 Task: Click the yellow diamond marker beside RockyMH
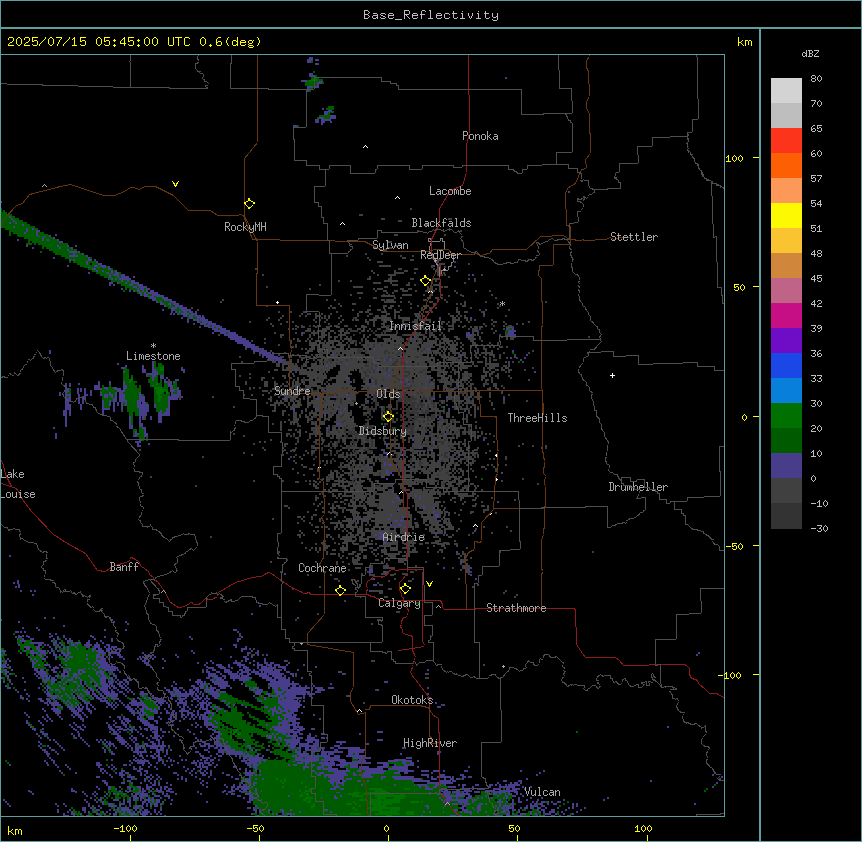249,204
